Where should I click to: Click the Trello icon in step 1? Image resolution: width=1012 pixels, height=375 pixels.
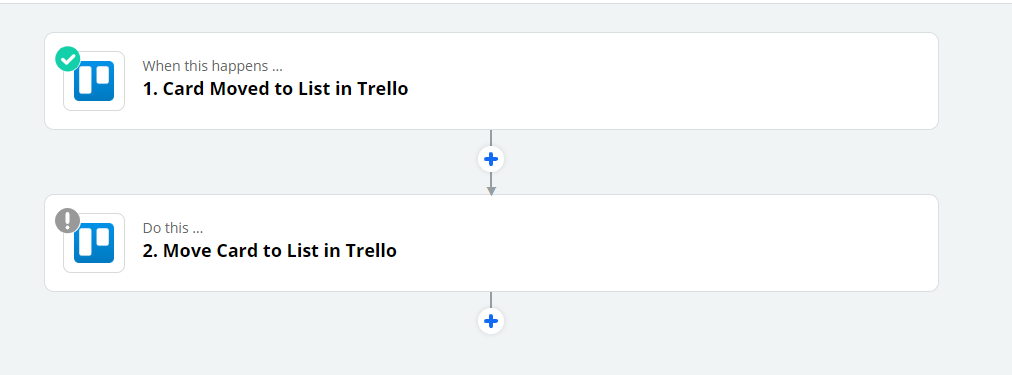pos(94,81)
